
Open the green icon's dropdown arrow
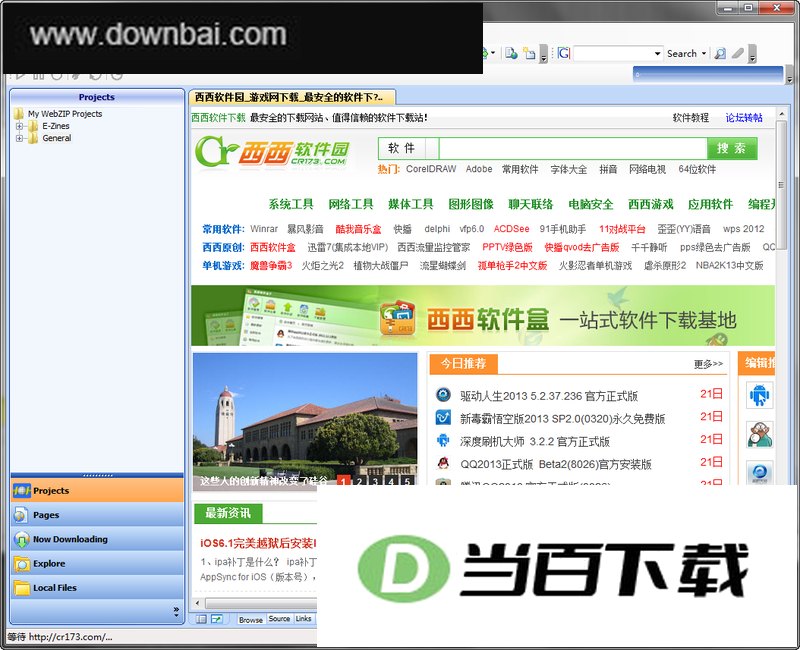click(x=493, y=53)
